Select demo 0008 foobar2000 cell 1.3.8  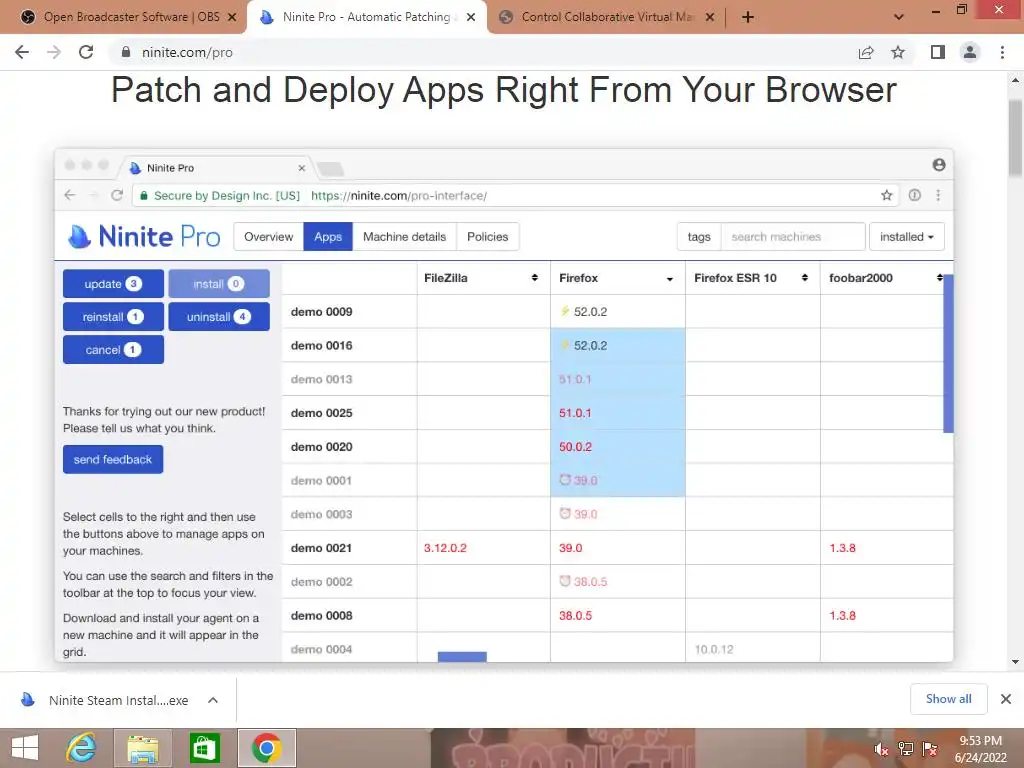pos(886,615)
